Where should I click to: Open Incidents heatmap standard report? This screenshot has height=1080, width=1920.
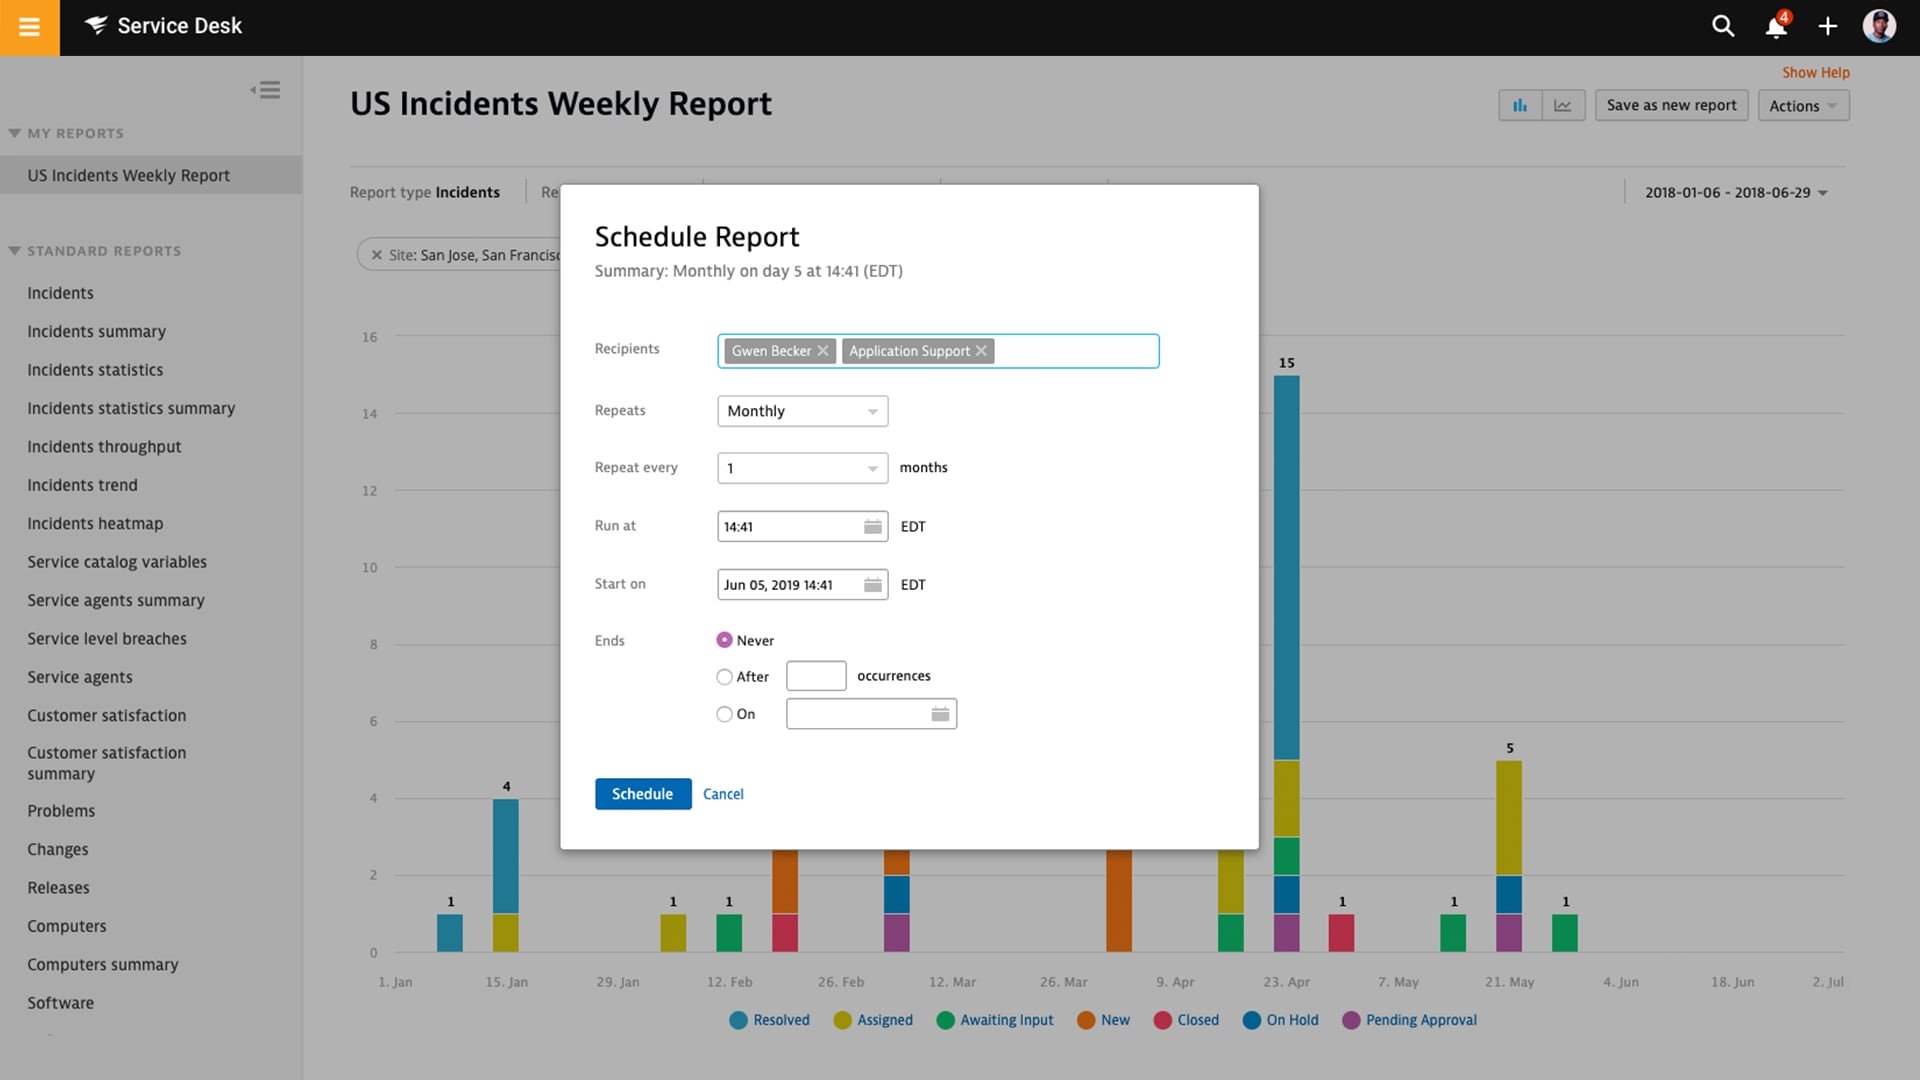pos(95,523)
